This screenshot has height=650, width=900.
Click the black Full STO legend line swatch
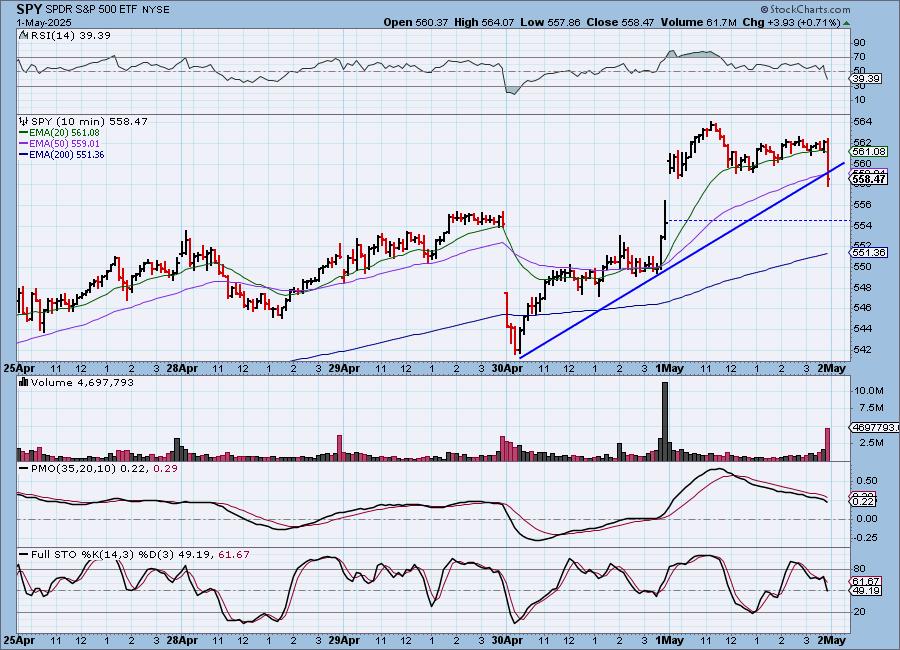(24, 555)
